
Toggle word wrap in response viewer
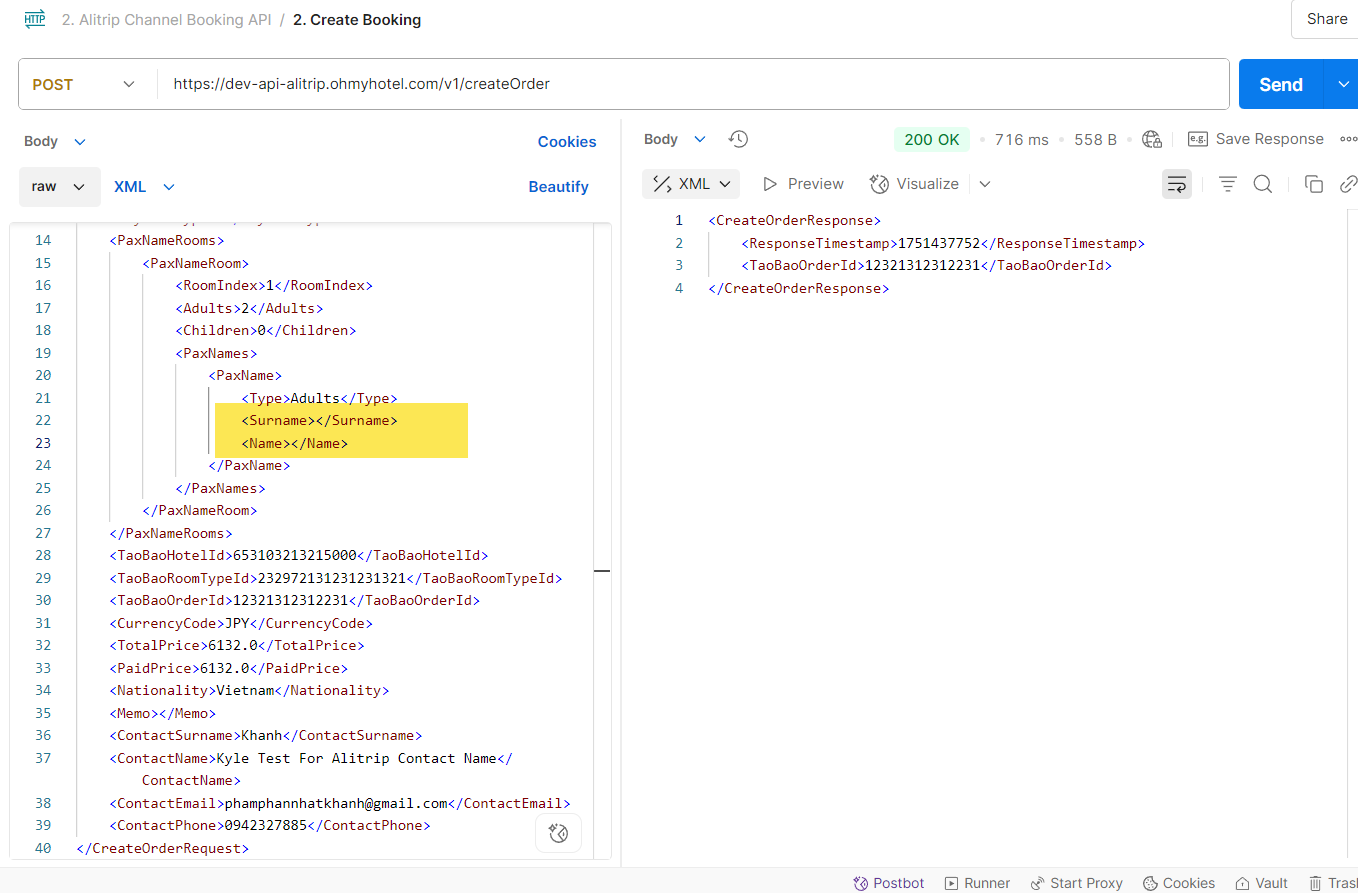[1177, 184]
